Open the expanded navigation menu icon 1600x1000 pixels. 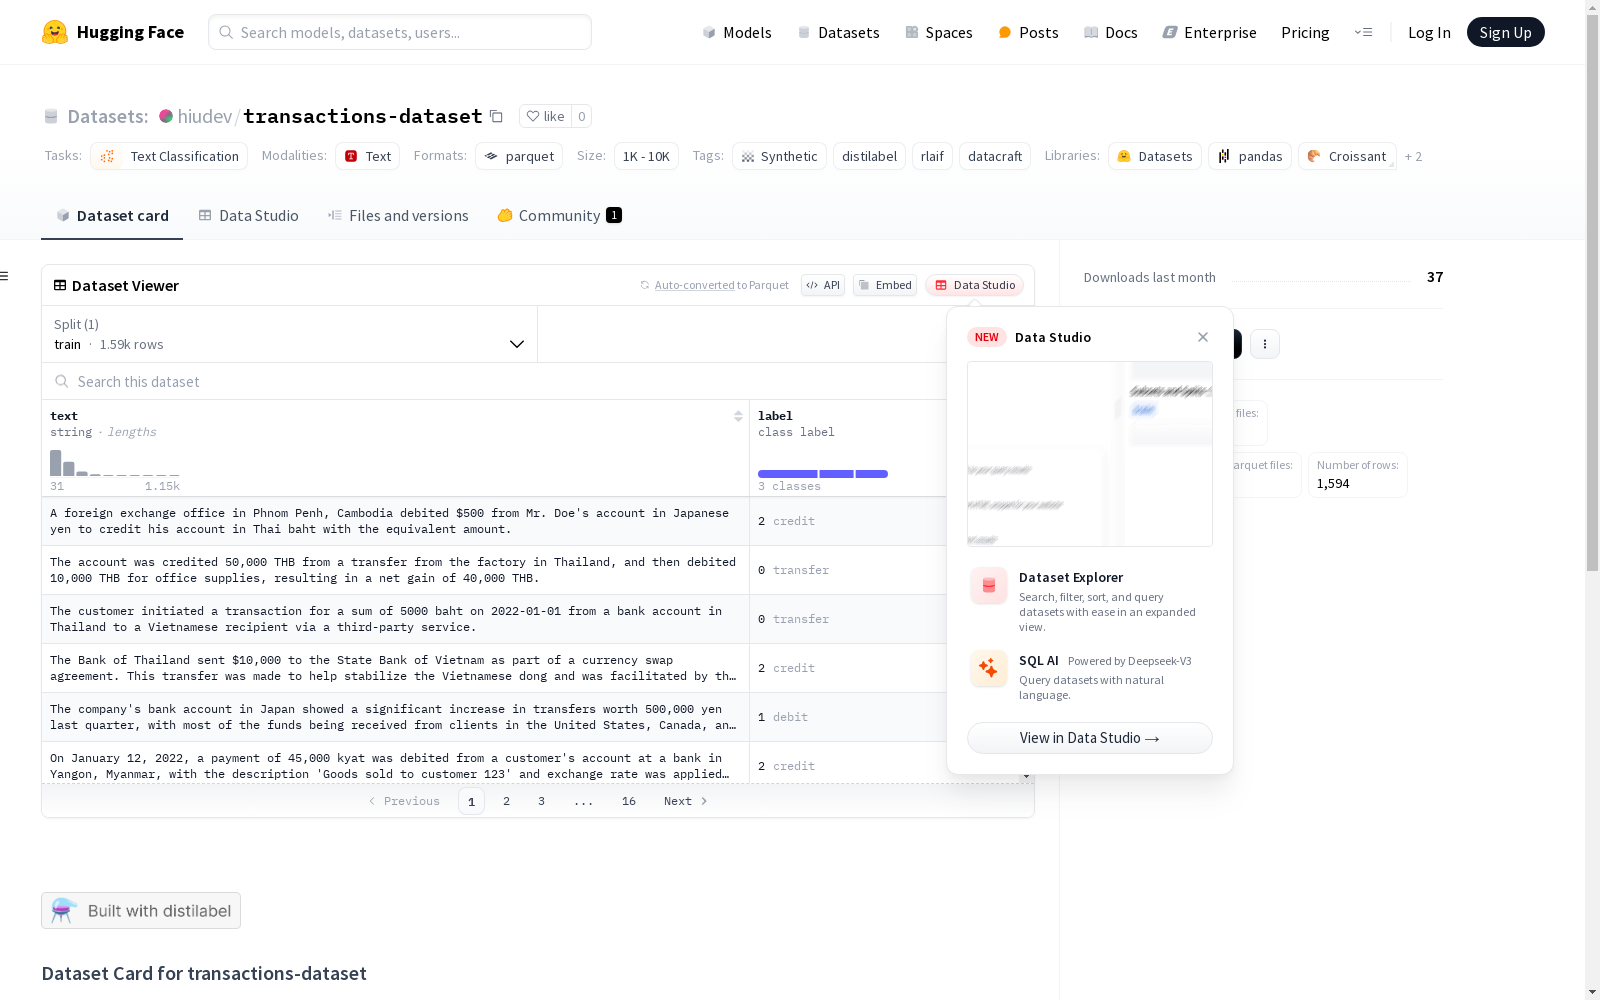[x=1363, y=32]
